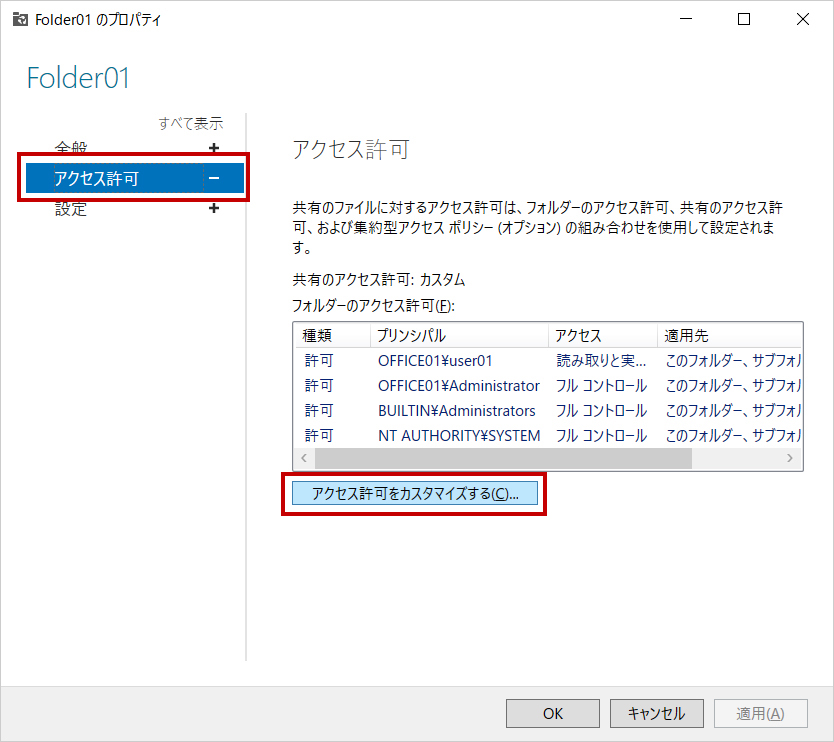This screenshot has height=742, width=834.
Task: Click the horizontal scrollbar left arrow
Action: coord(304,458)
